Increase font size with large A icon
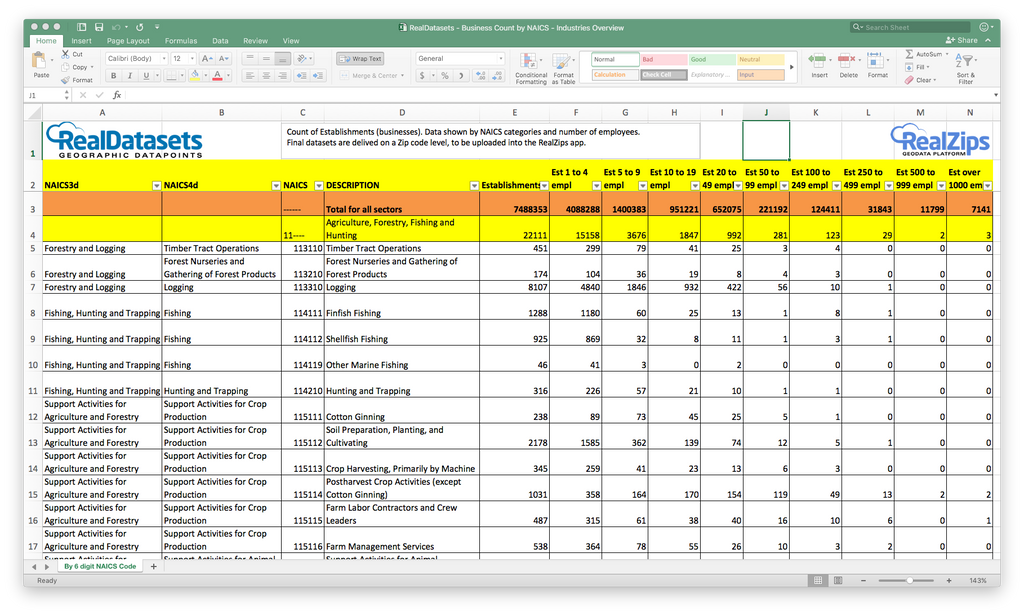Viewport: 1024px width, 615px height. [207, 59]
